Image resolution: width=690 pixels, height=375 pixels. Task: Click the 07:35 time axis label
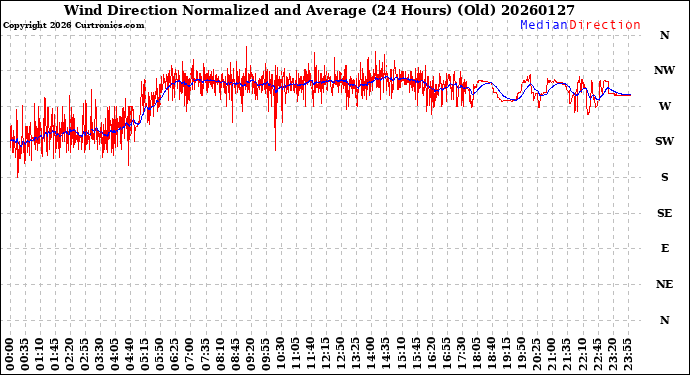tap(205, 355)
